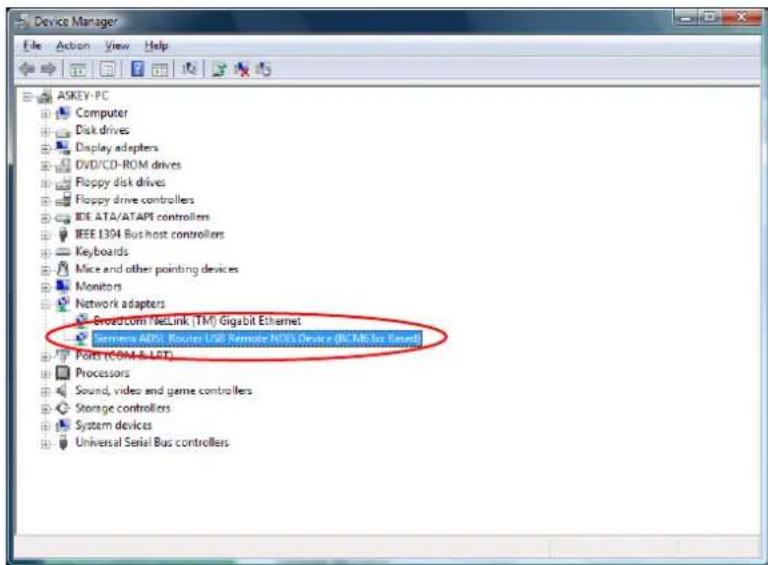Collapse the Network adapters node
This screenshot has width=768, height=565.
click(45, 305)
